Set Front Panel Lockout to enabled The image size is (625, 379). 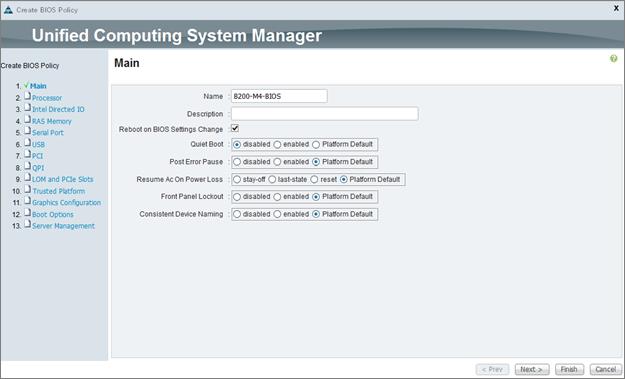(277, 197)
